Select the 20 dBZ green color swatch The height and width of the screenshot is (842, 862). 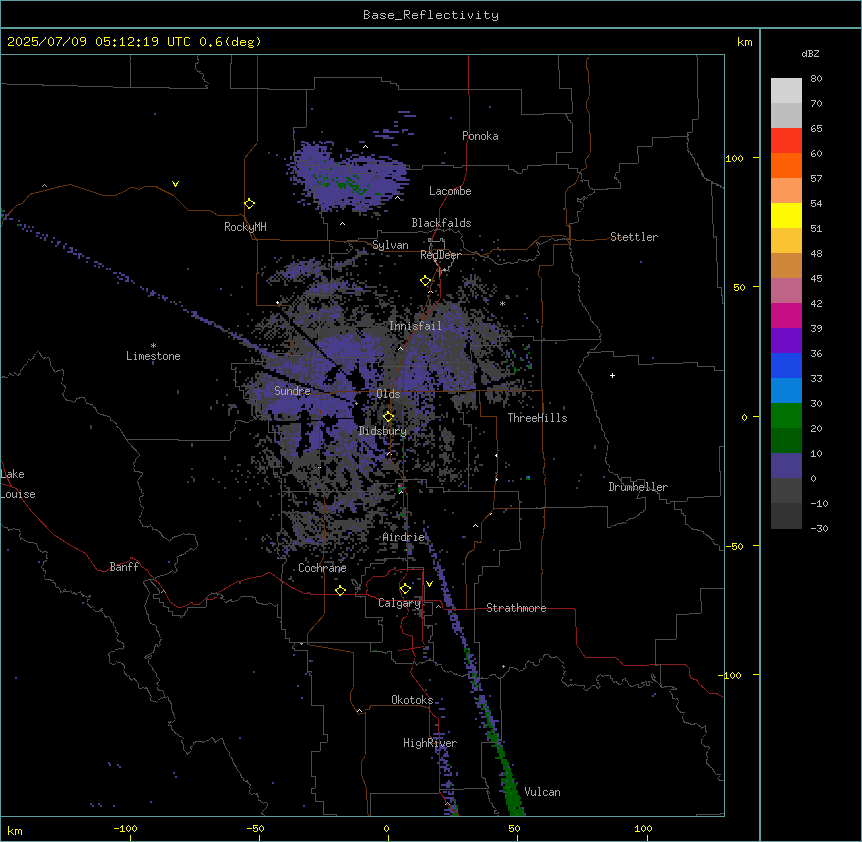click(786, 416)
